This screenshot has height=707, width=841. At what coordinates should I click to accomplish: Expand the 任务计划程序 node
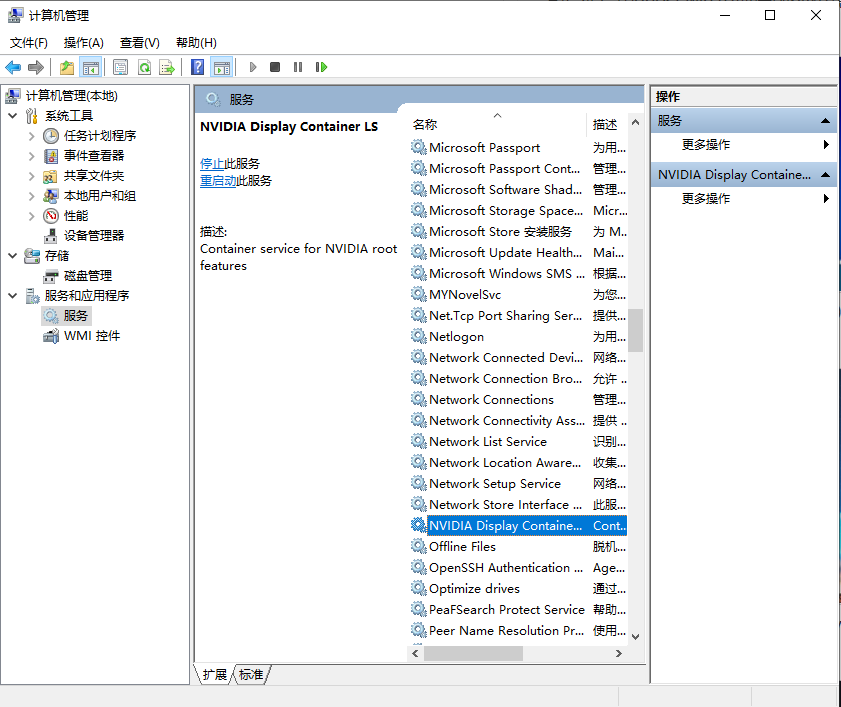tap(32, 136)
